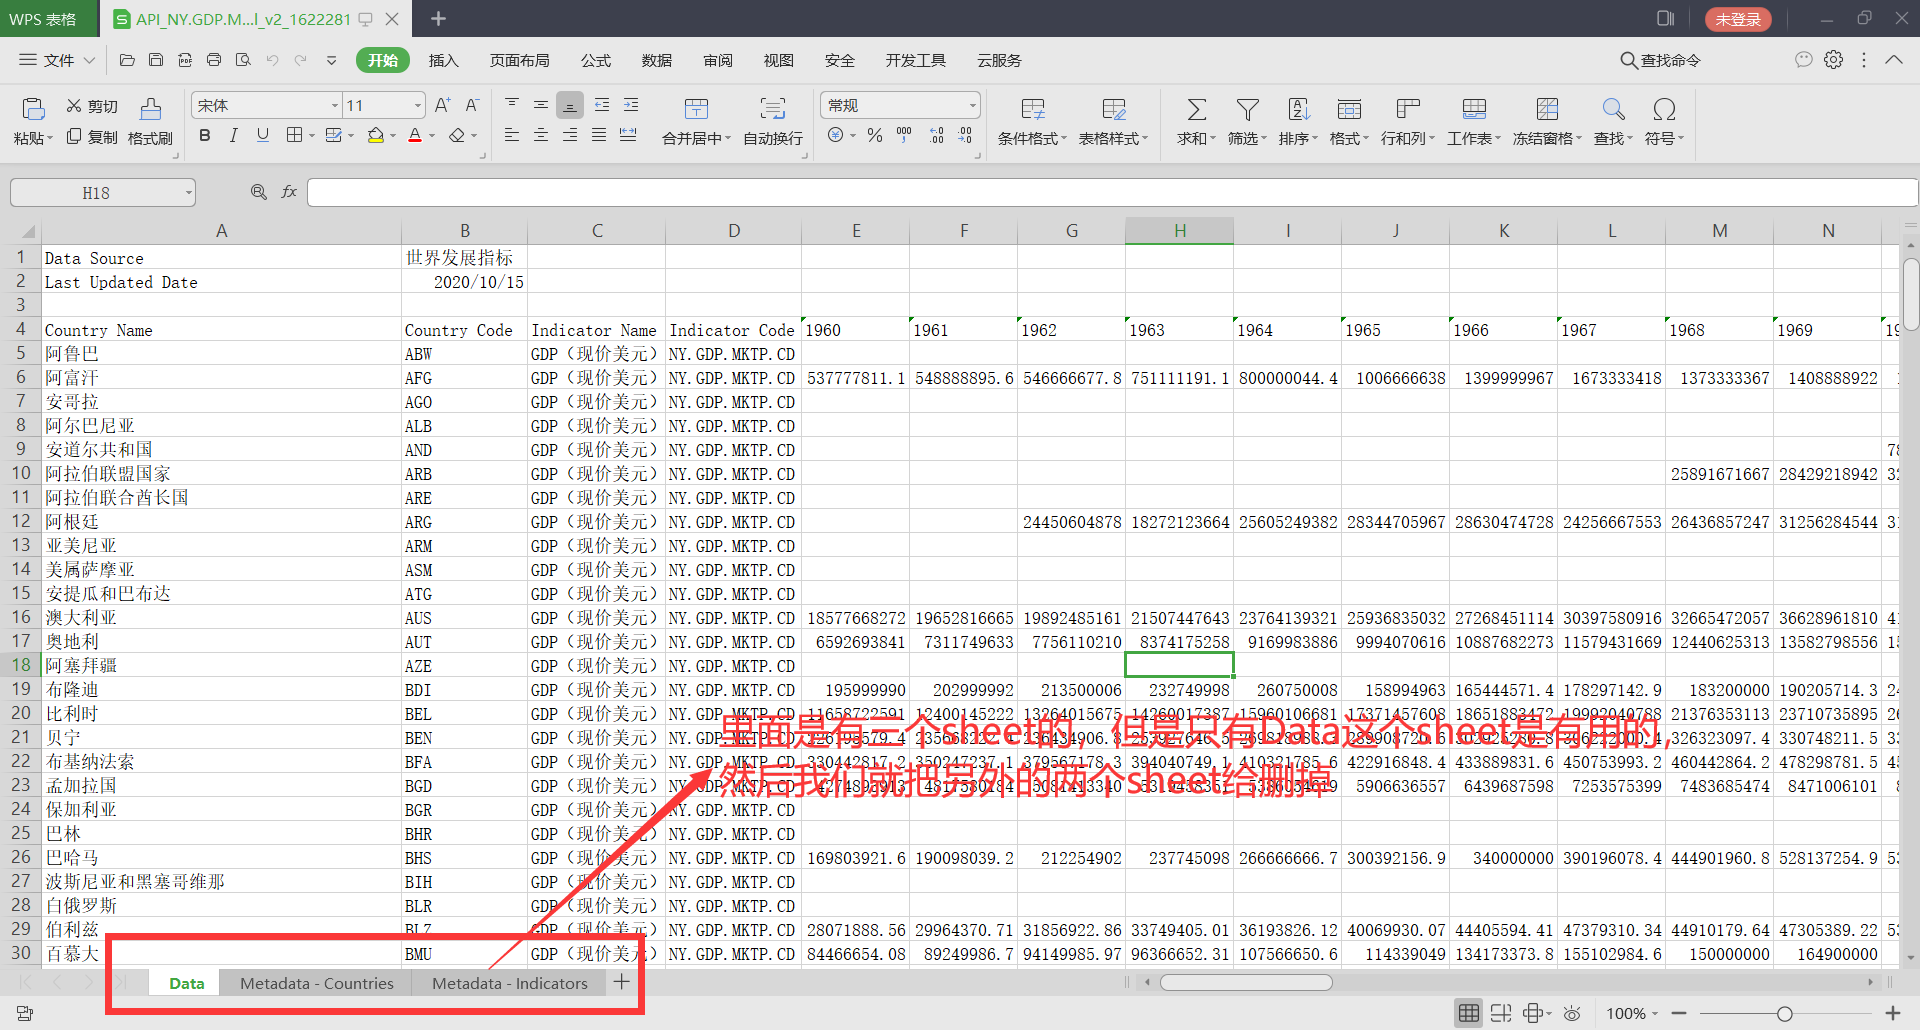Click the Wrap Text (自动换行) icon
This screenshot has height=1030, width=1920.
(x=773, y=109)
